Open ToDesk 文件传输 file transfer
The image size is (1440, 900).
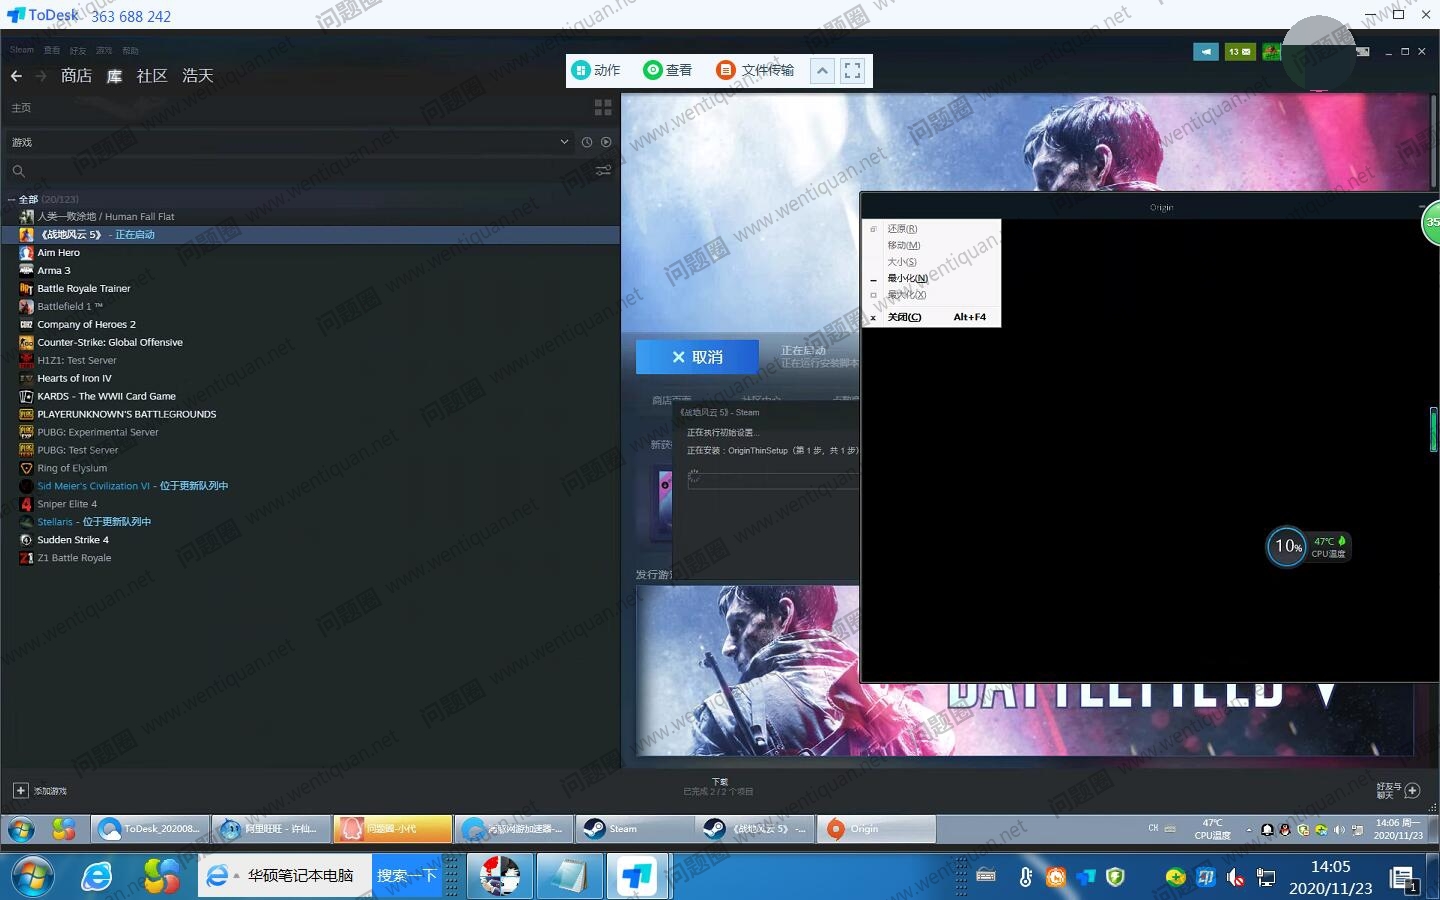pyautogui.click(x=756, y=70)
